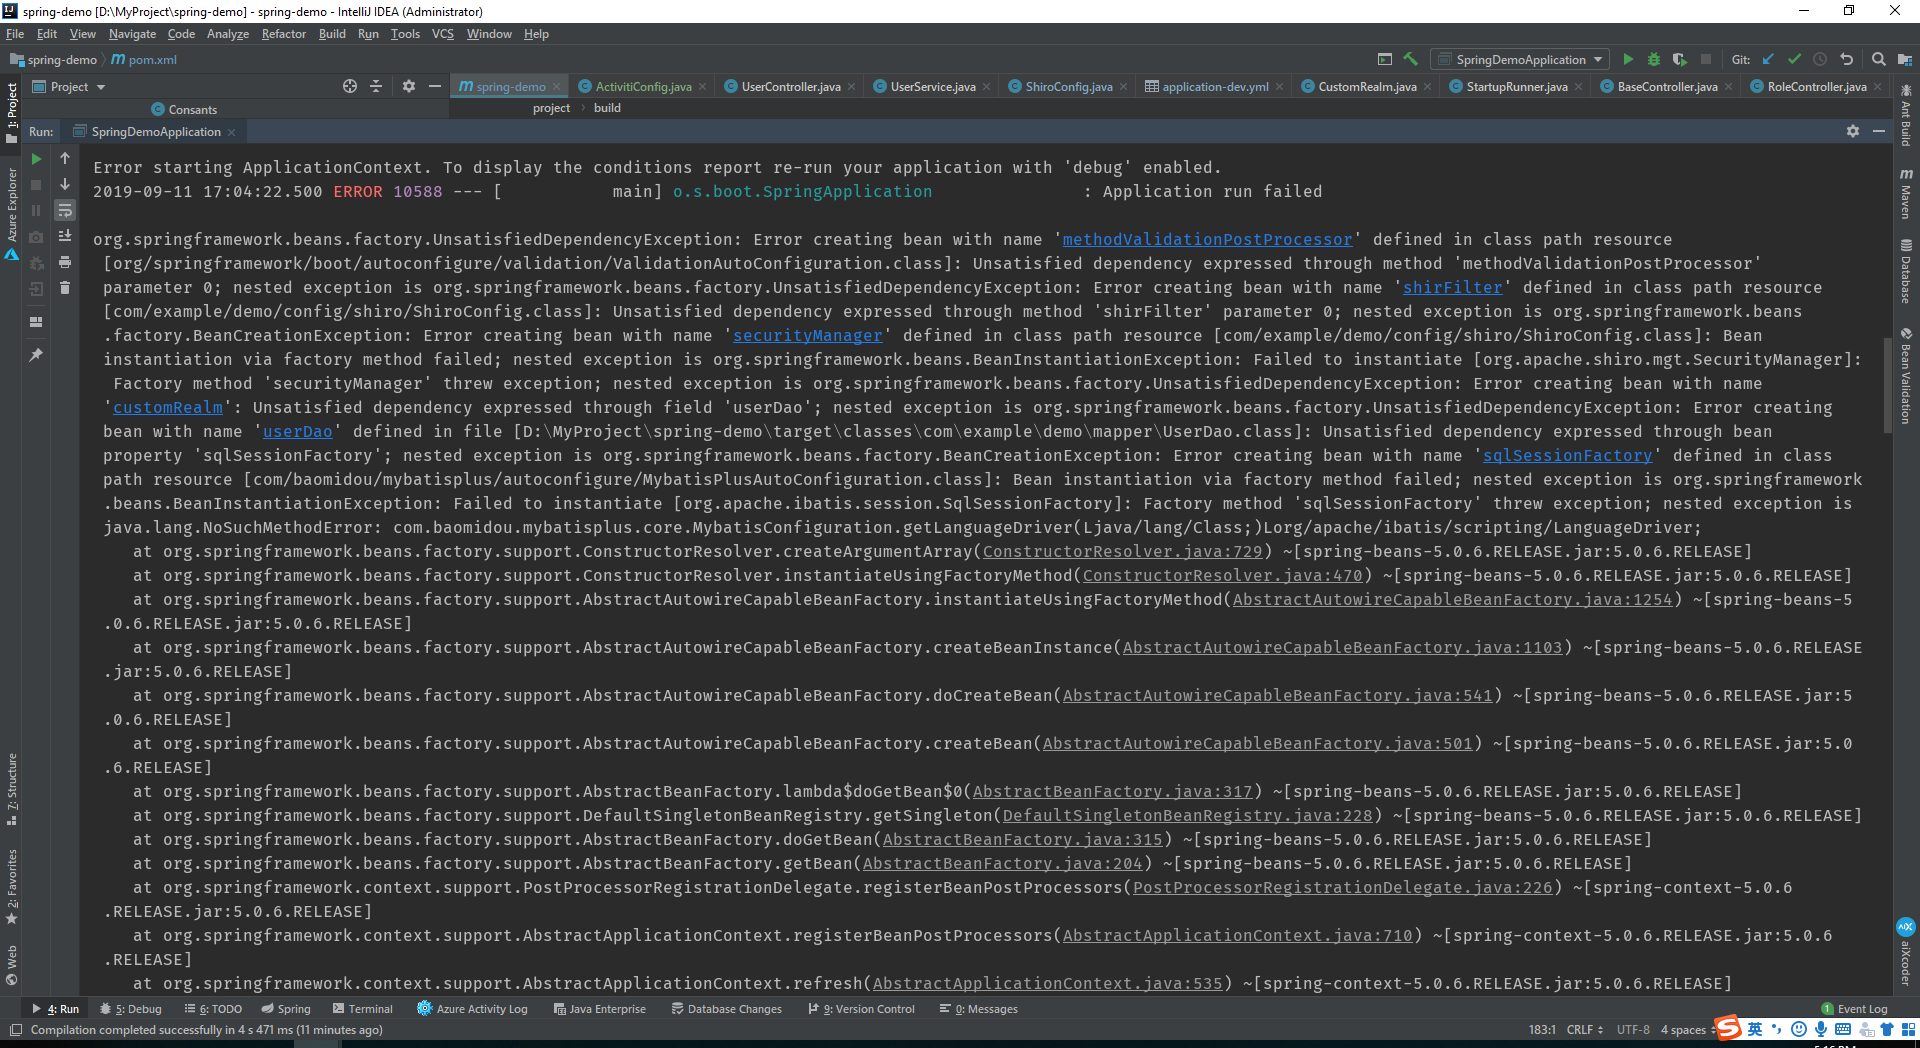
Task: Open the Event Log
Action: click(x=1854, y=1009)
